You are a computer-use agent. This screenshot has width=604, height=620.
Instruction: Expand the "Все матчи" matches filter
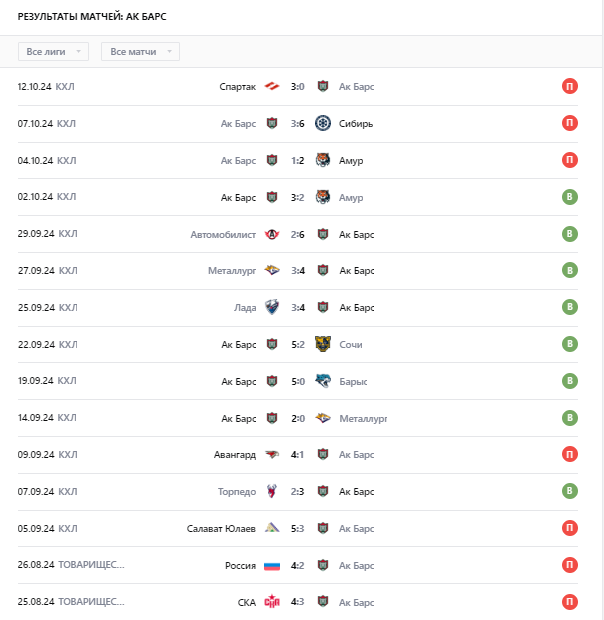tap(141, 51)
